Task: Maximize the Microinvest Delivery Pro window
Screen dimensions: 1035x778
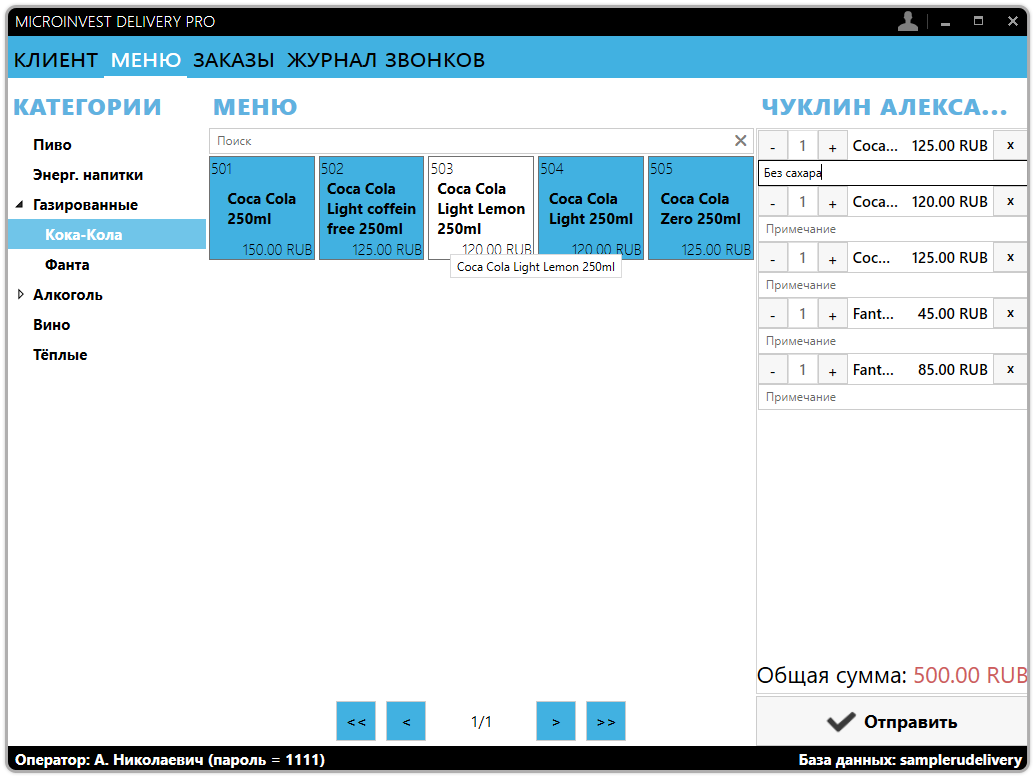Action: click(978, 22)
